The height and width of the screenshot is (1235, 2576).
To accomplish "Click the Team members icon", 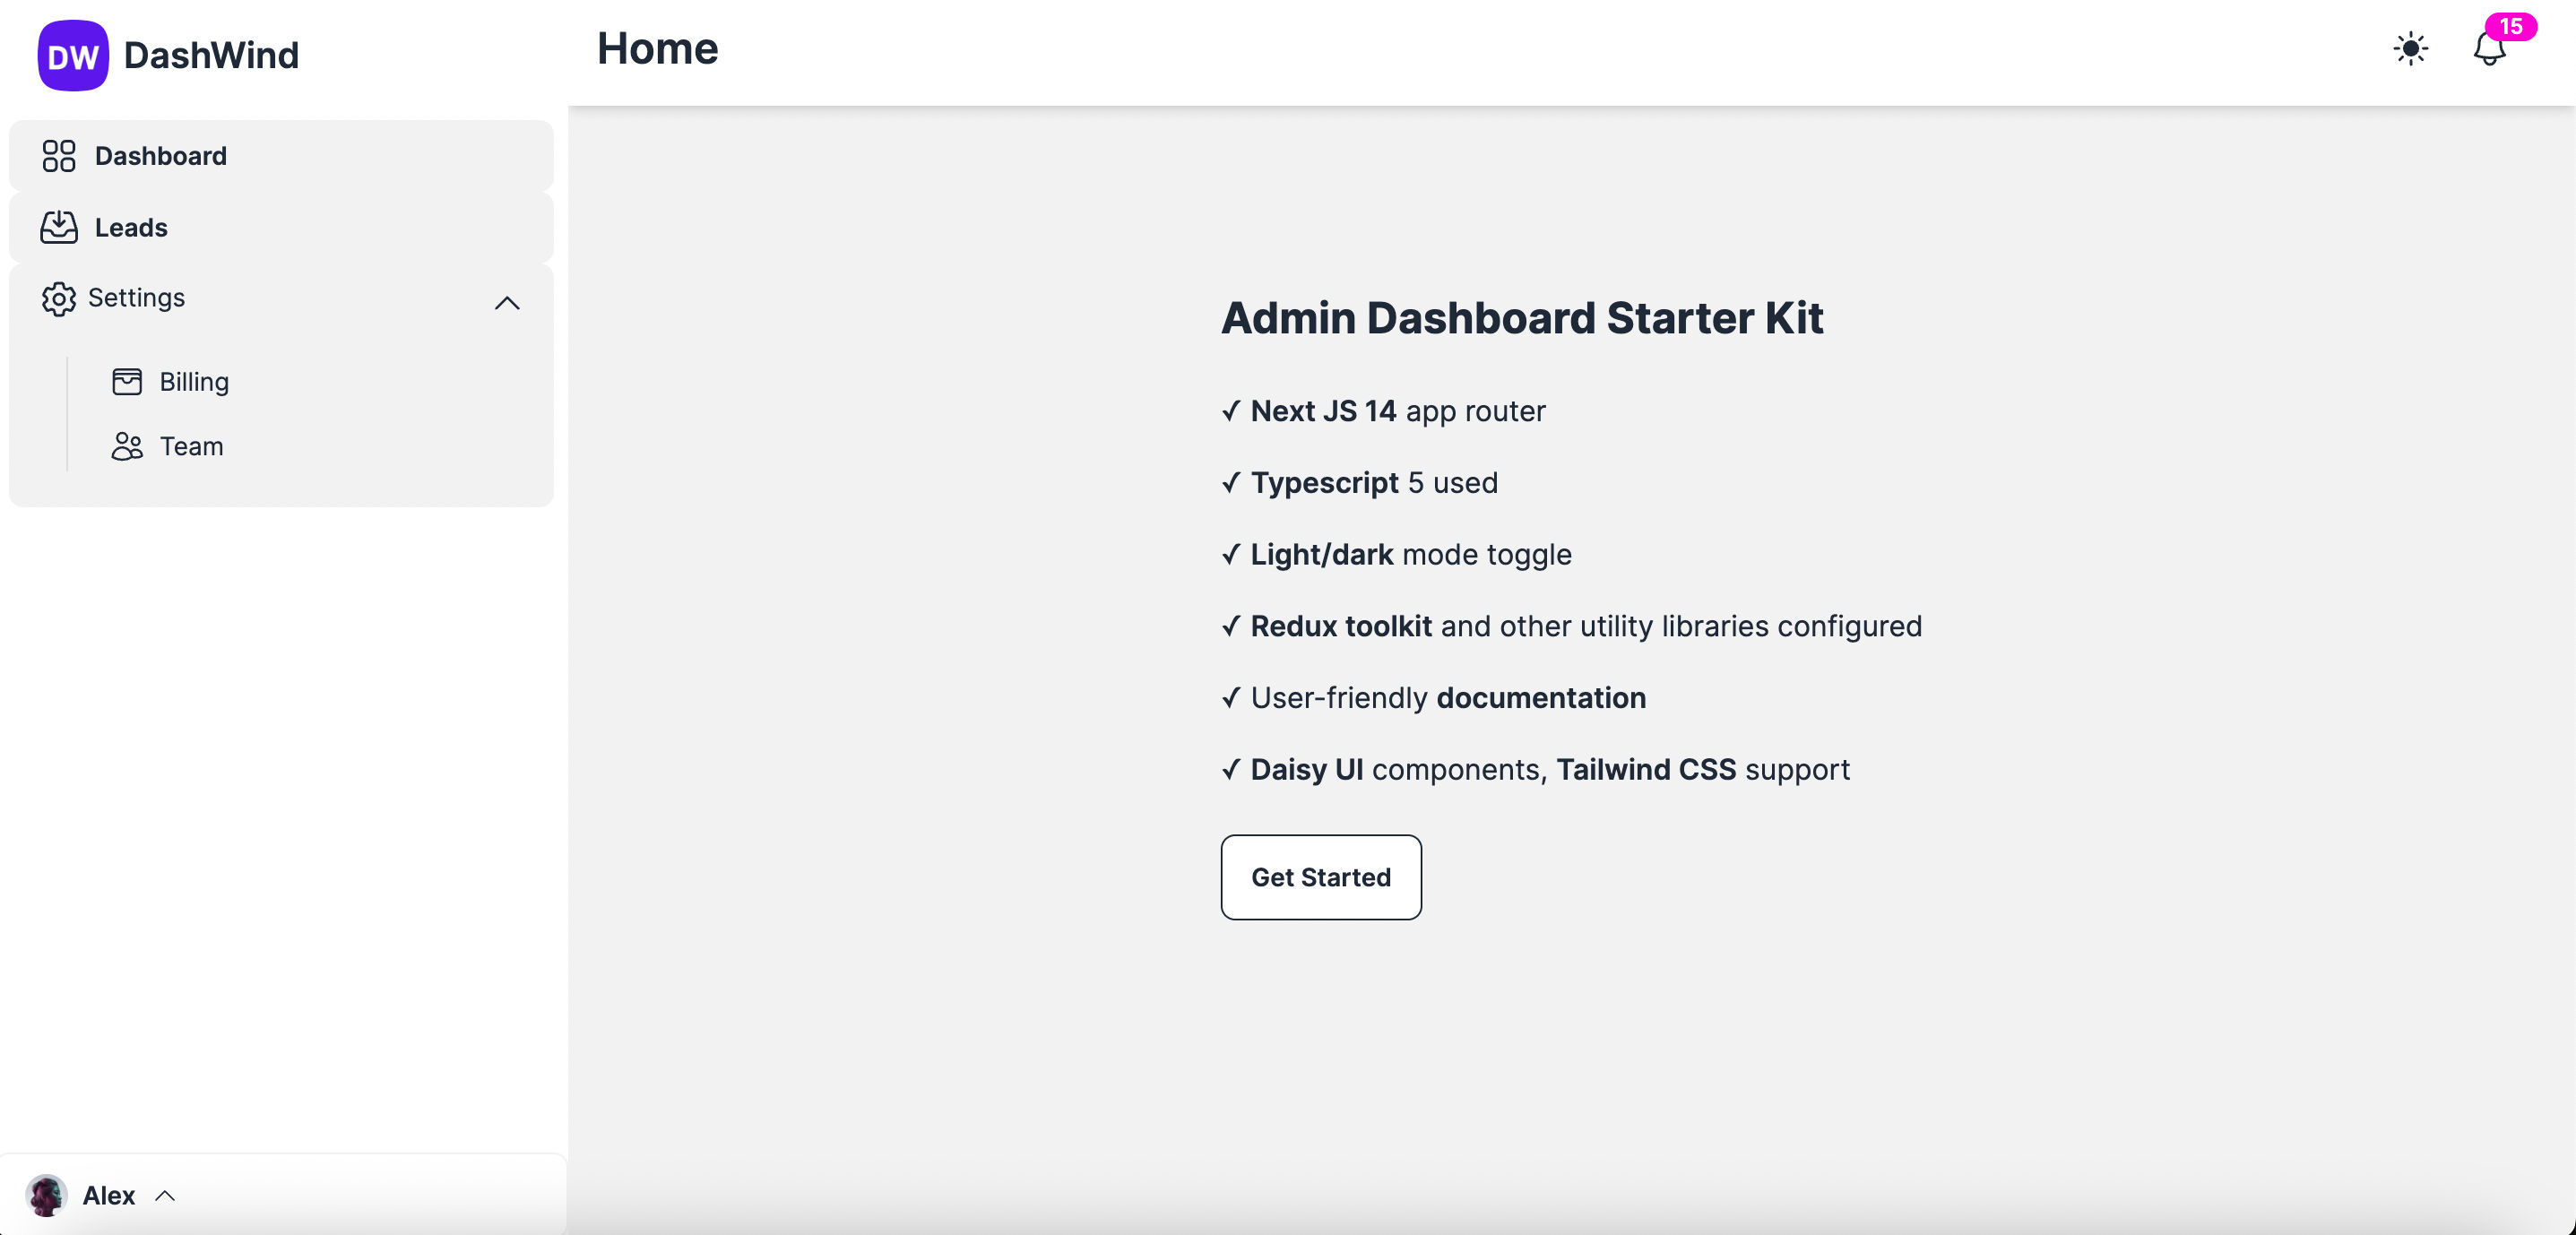I will click(126, 445).
